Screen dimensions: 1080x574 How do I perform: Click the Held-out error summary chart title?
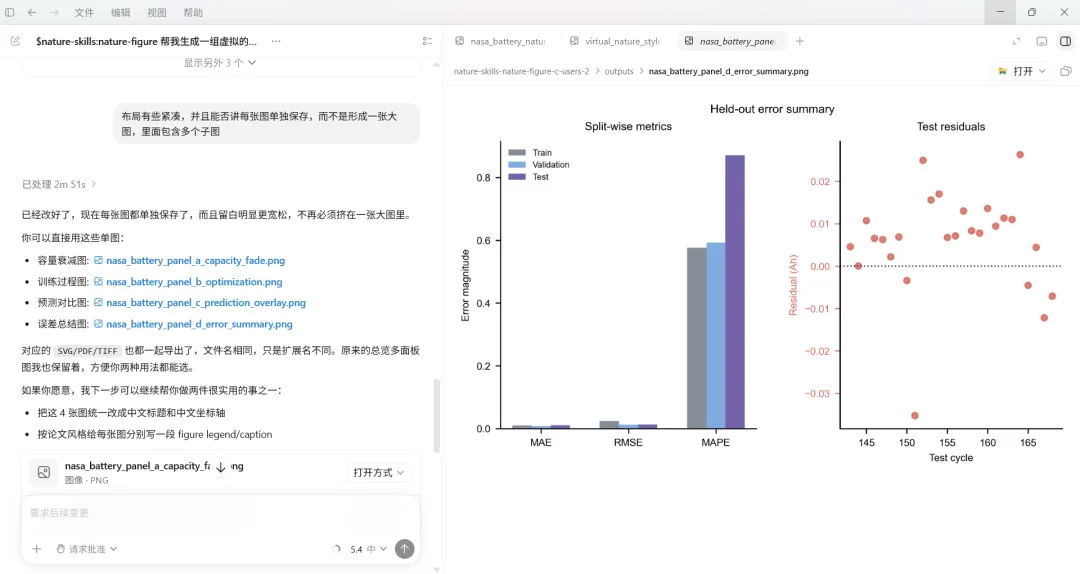tap(772, 109)
